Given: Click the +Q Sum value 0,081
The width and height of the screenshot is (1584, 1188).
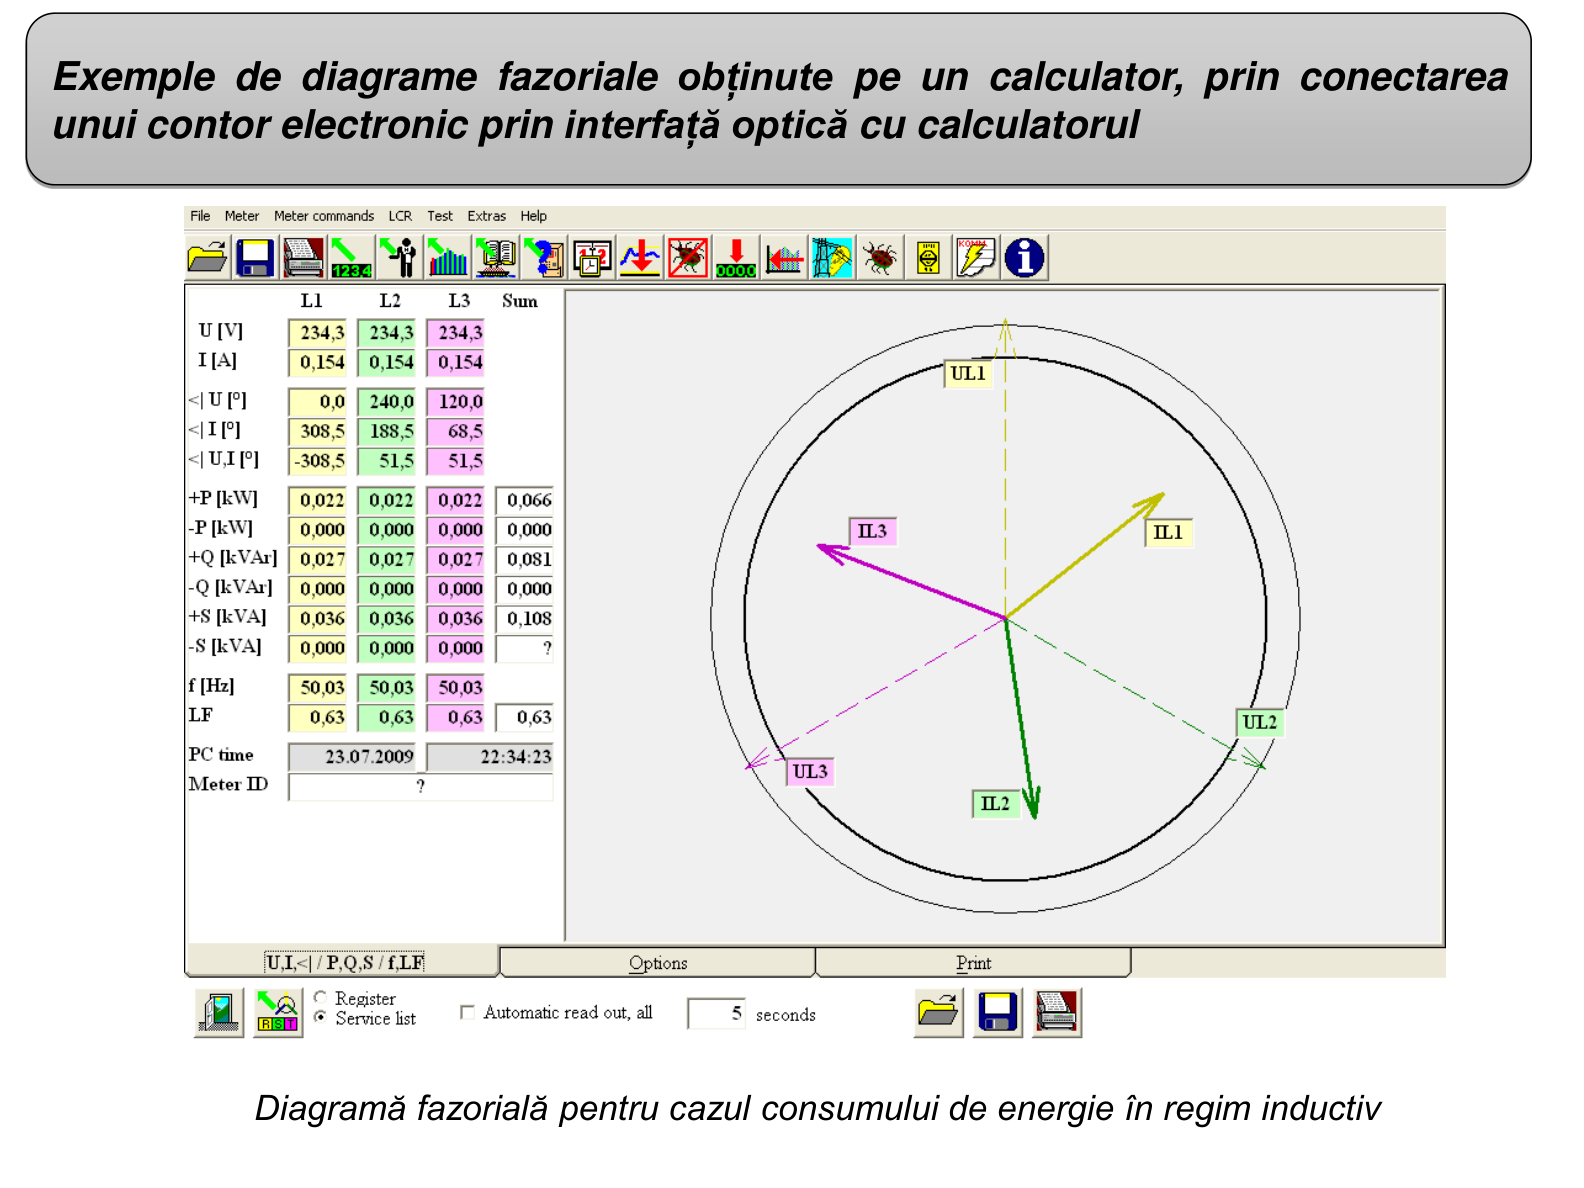Looking at the screenshot, I should tap(525, 560).
